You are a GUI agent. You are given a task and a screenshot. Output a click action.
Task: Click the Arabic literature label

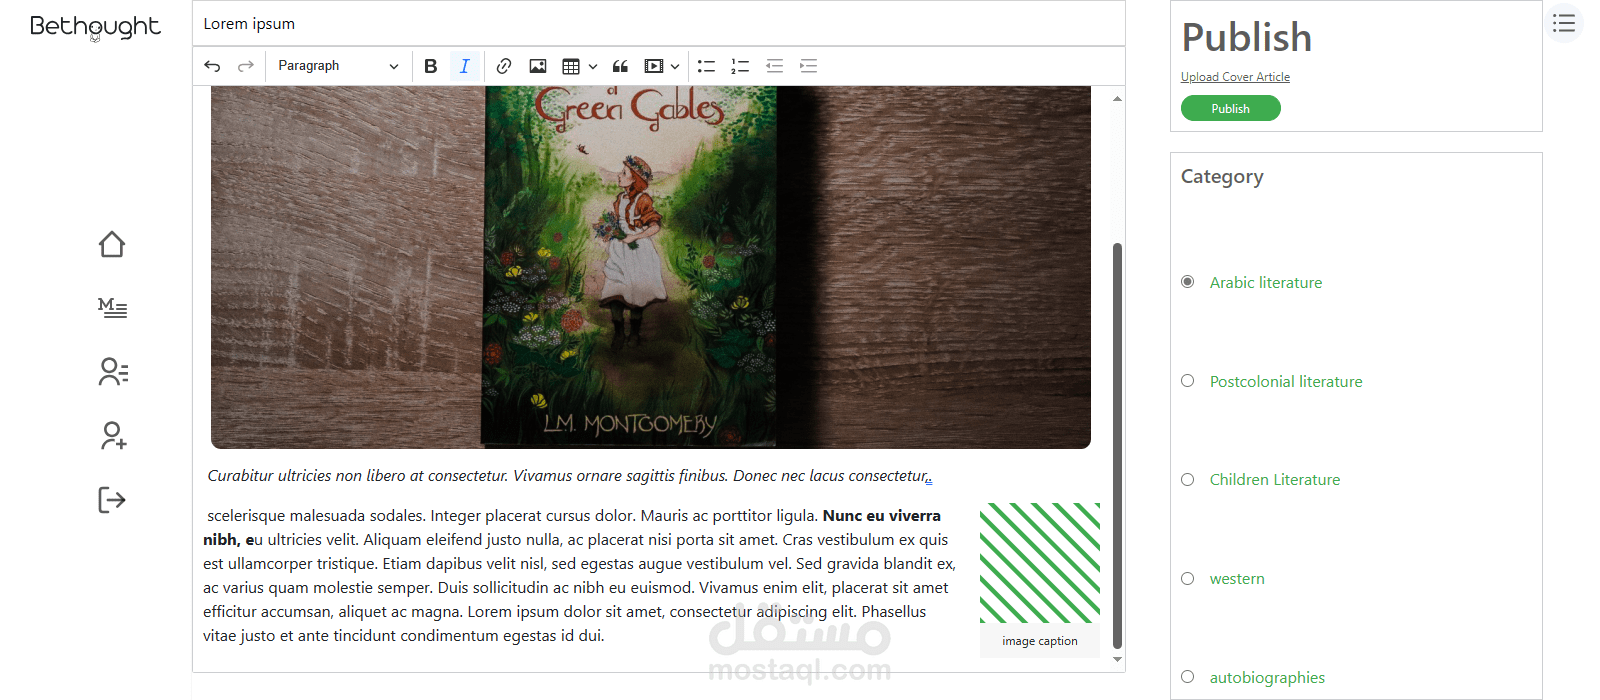pos(1266,283)
